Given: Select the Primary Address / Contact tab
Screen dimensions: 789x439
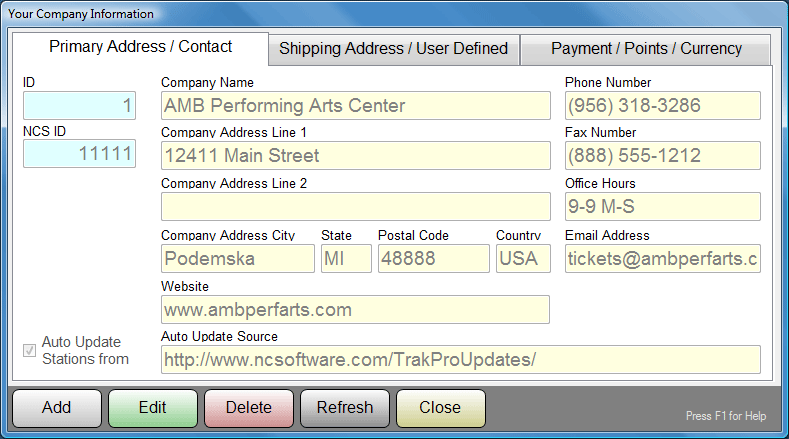Looking at the screenshot, I should [x=140, y=47].
